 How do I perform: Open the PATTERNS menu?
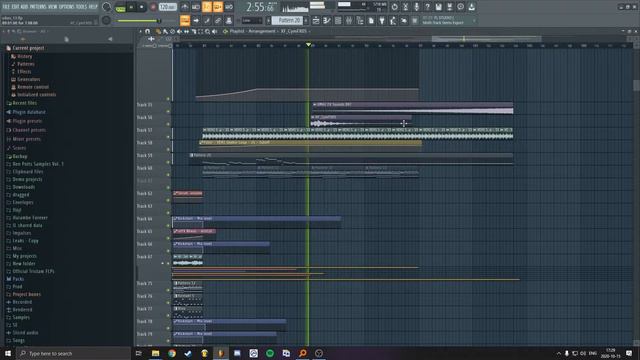coord(38,7)
